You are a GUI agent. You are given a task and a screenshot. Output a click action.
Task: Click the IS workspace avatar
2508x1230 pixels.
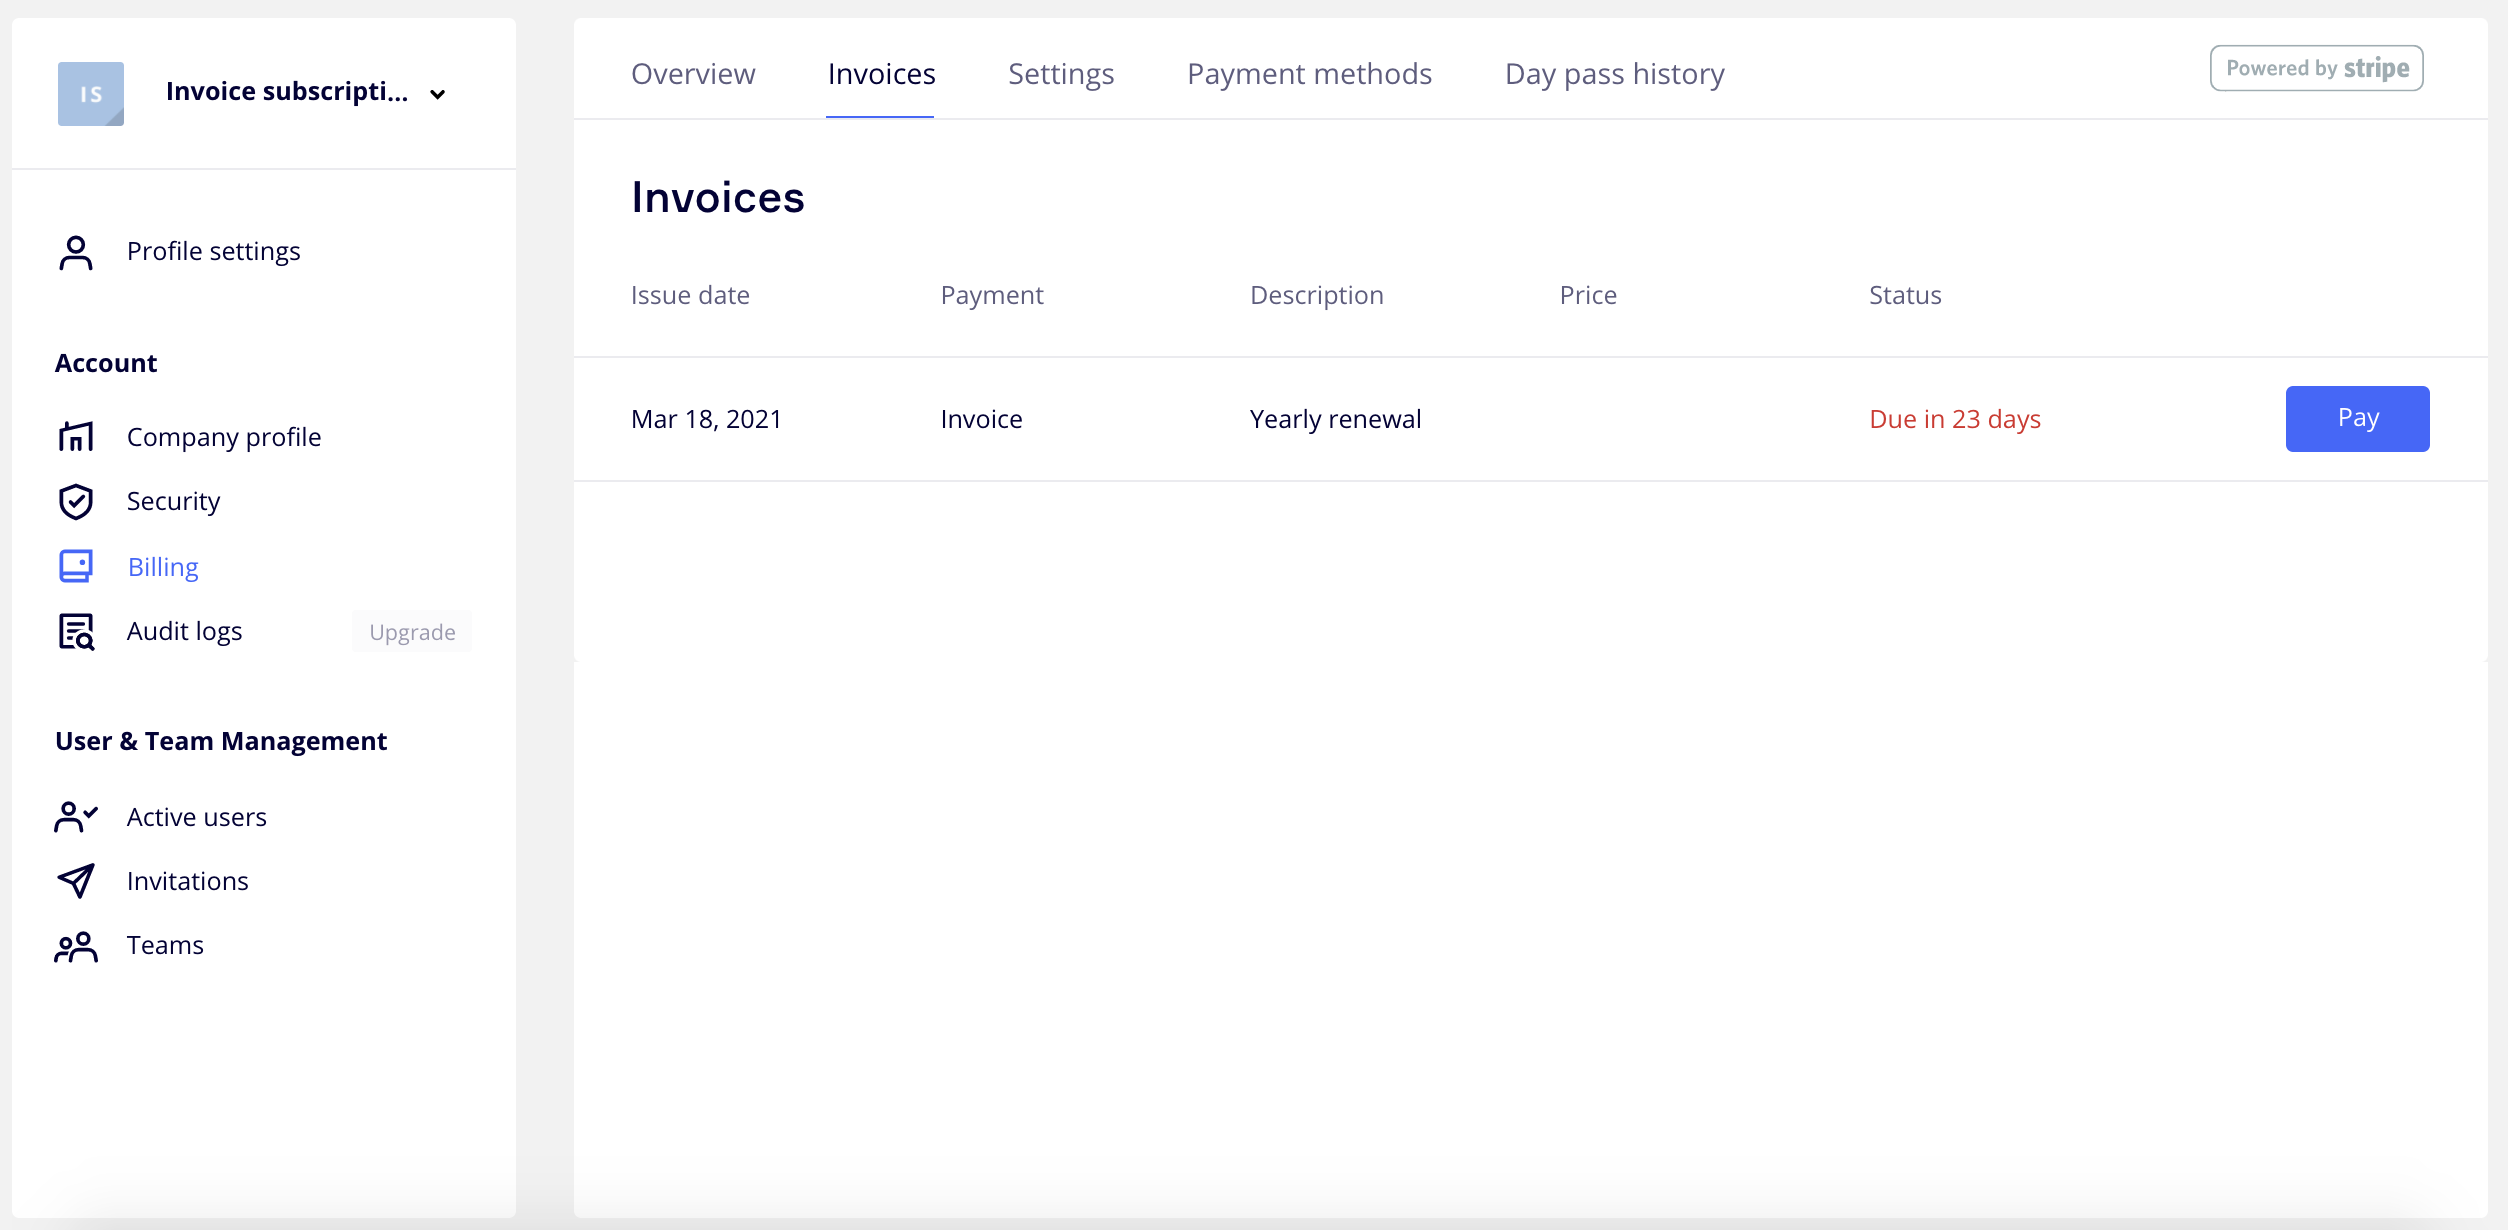pyautogui.click(x=91, y=94)
